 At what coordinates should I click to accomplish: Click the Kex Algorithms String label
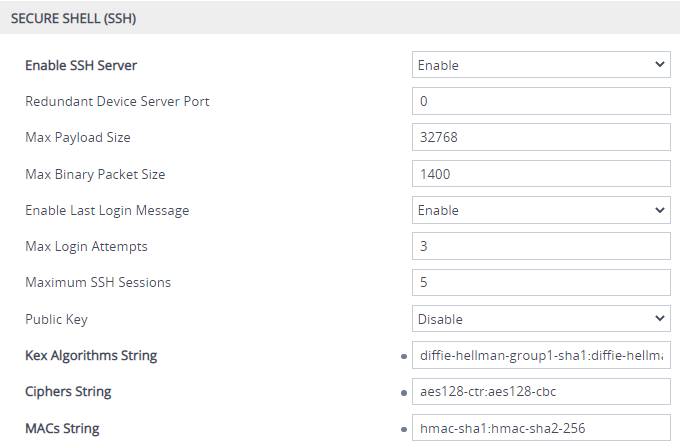91,355
